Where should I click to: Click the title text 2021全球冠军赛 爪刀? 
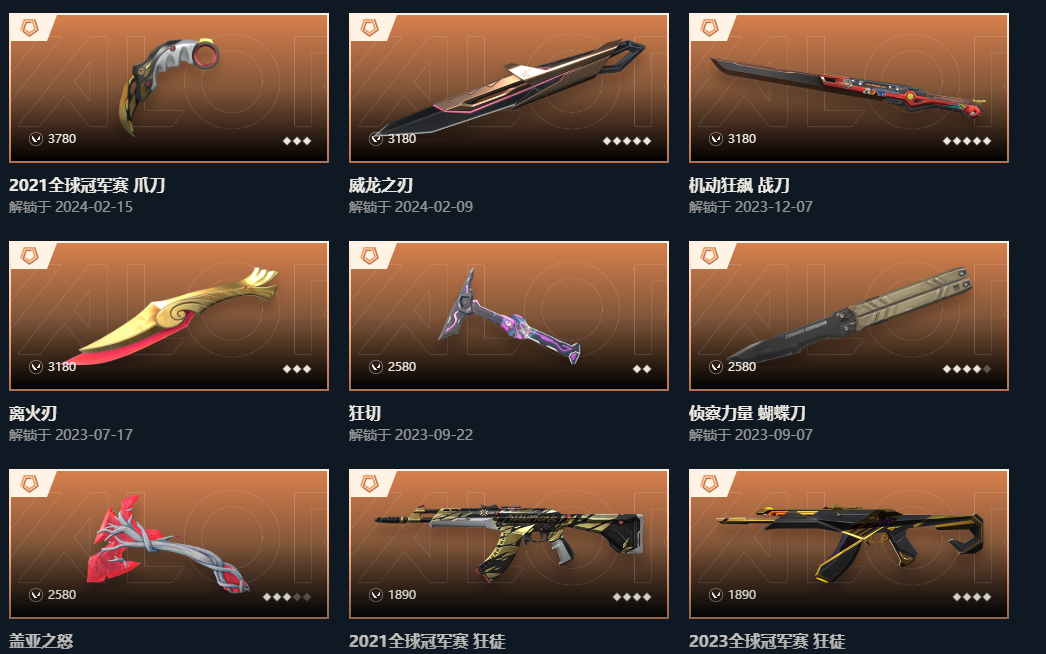pyautogui.click(x=87, y=185)
